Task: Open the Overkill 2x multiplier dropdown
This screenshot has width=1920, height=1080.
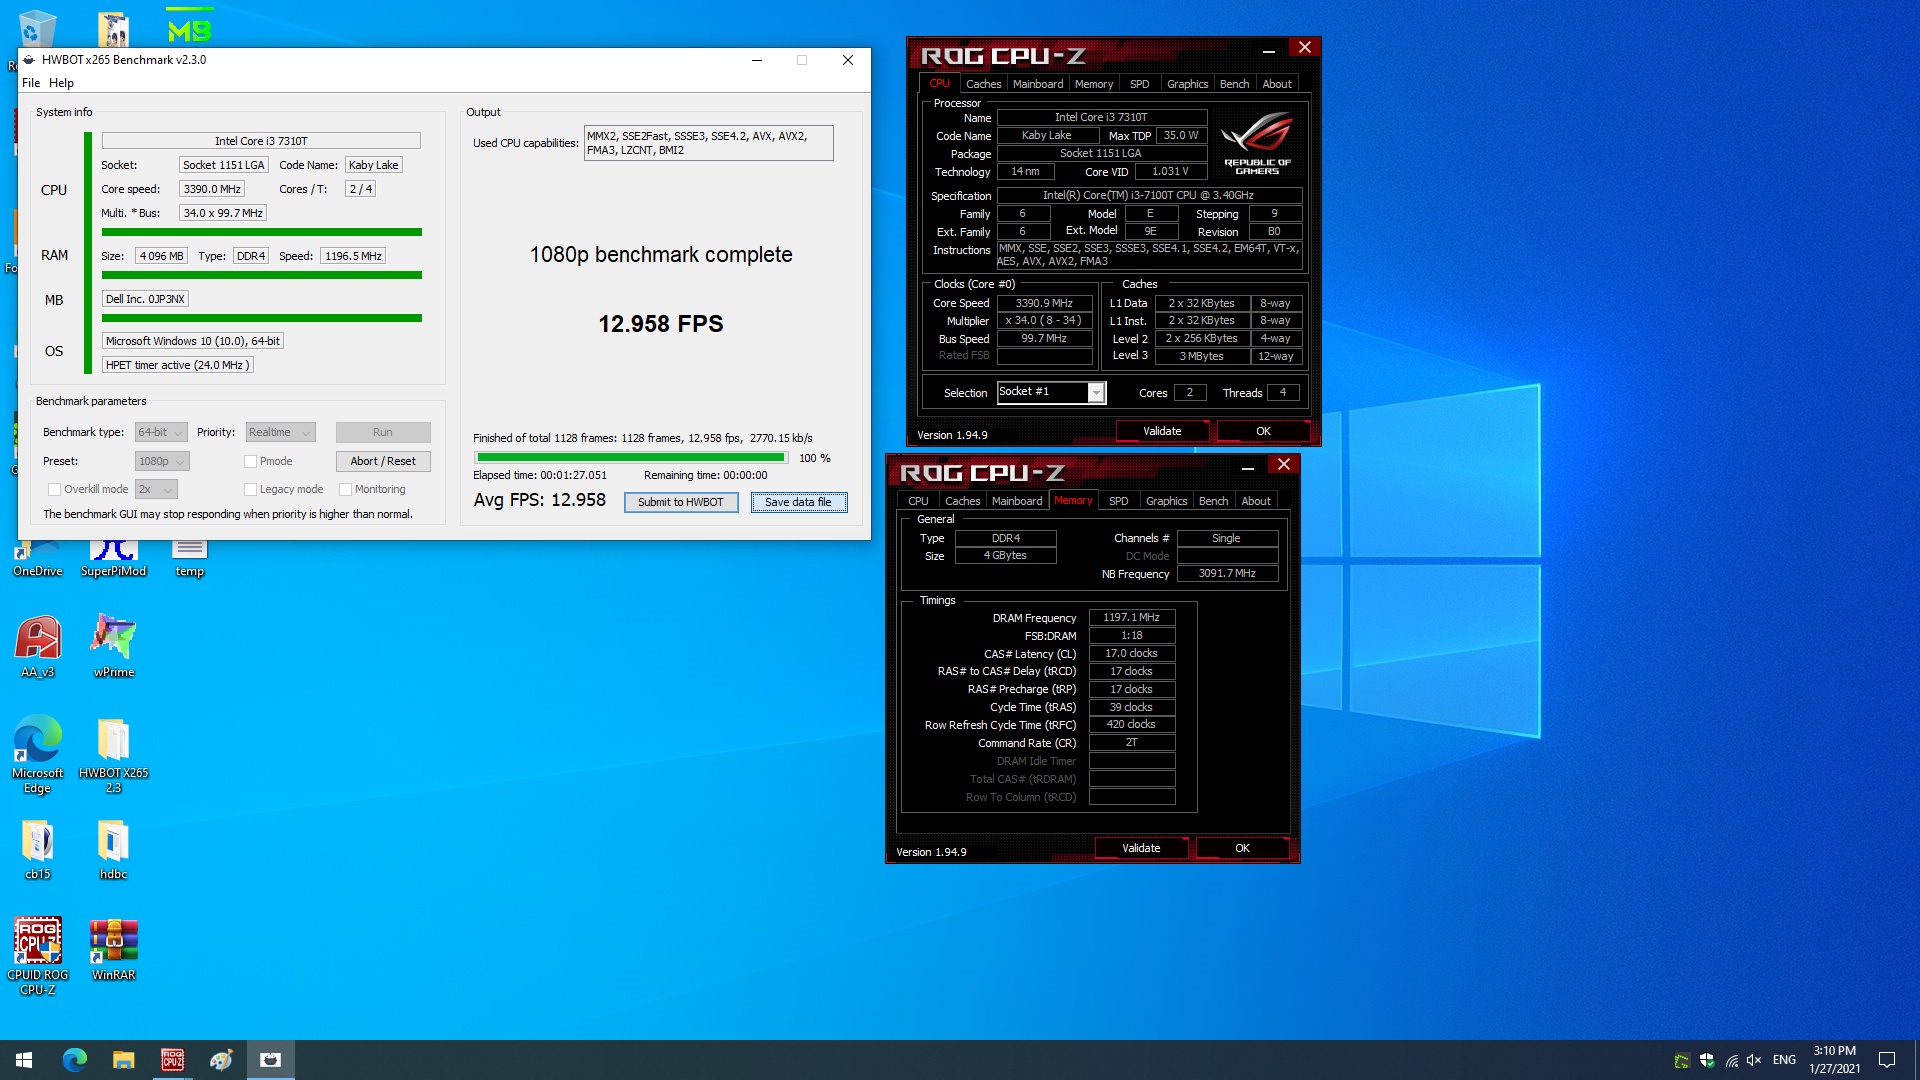Action: tap(156, 489)
